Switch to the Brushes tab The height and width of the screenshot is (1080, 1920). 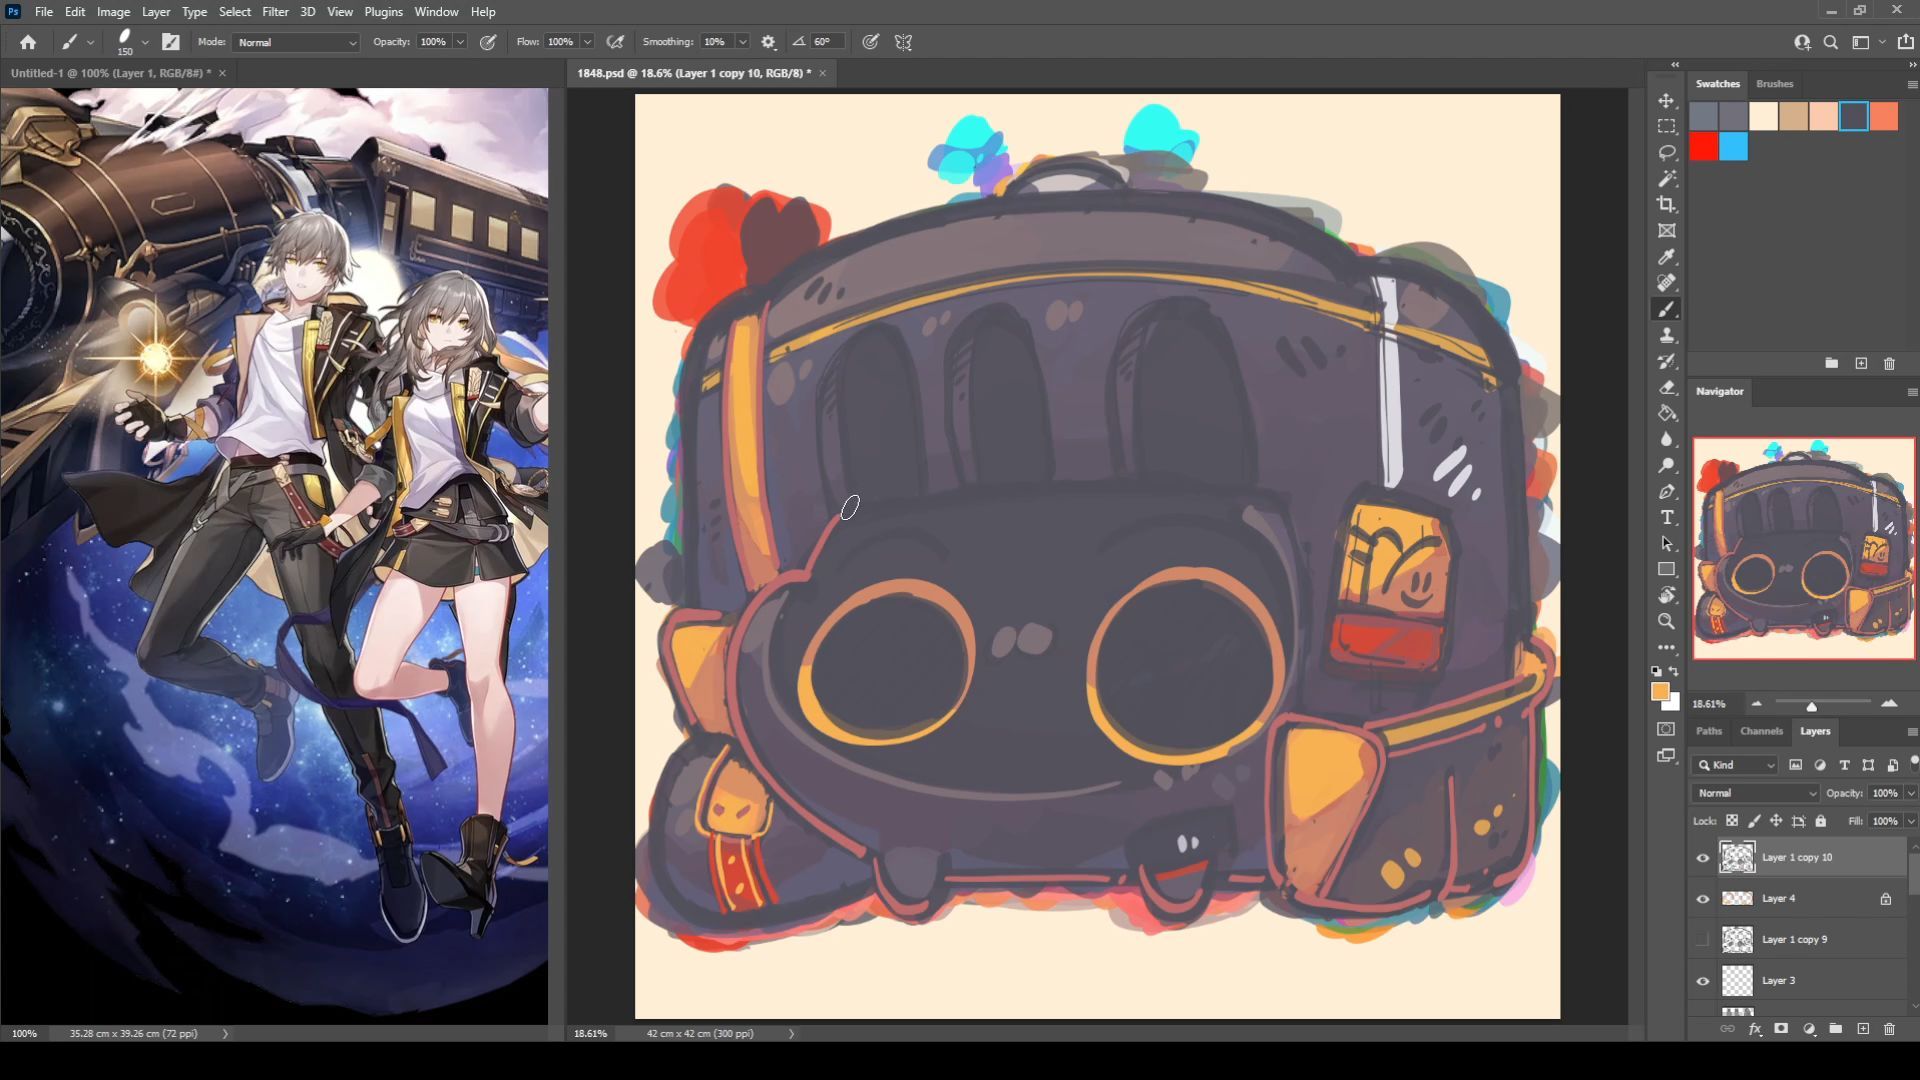(1774, 84)
